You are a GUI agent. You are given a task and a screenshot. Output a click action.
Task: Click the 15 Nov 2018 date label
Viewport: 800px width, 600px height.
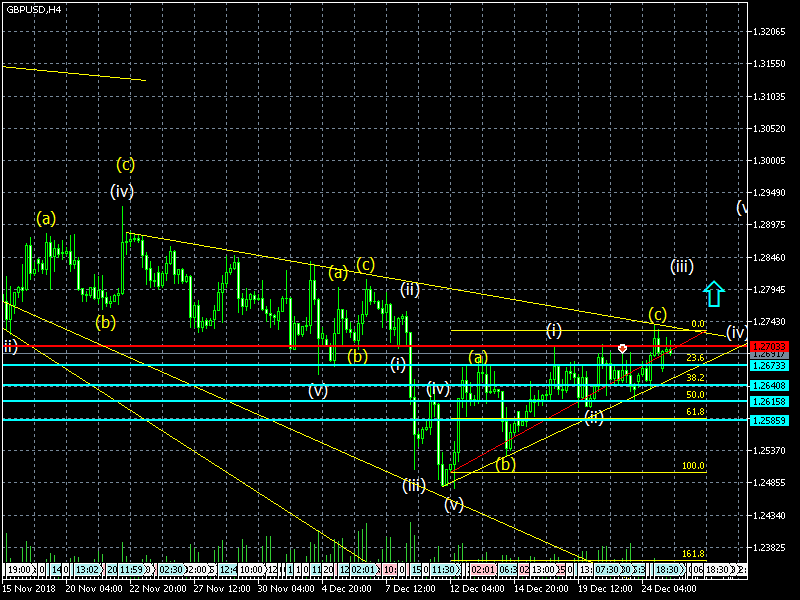pyautogui.click(x=28, y=591)
